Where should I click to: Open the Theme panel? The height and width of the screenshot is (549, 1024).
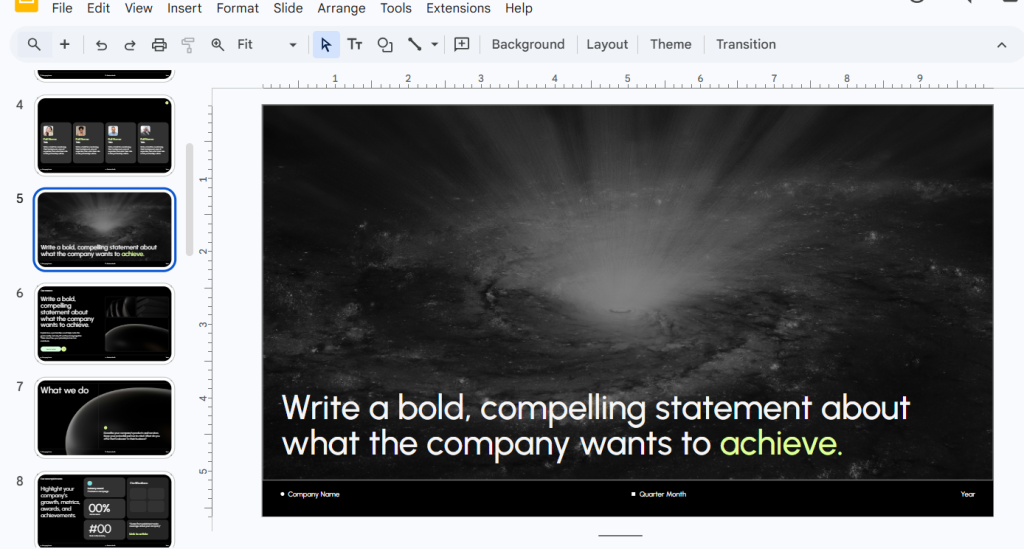coord(670,44)
